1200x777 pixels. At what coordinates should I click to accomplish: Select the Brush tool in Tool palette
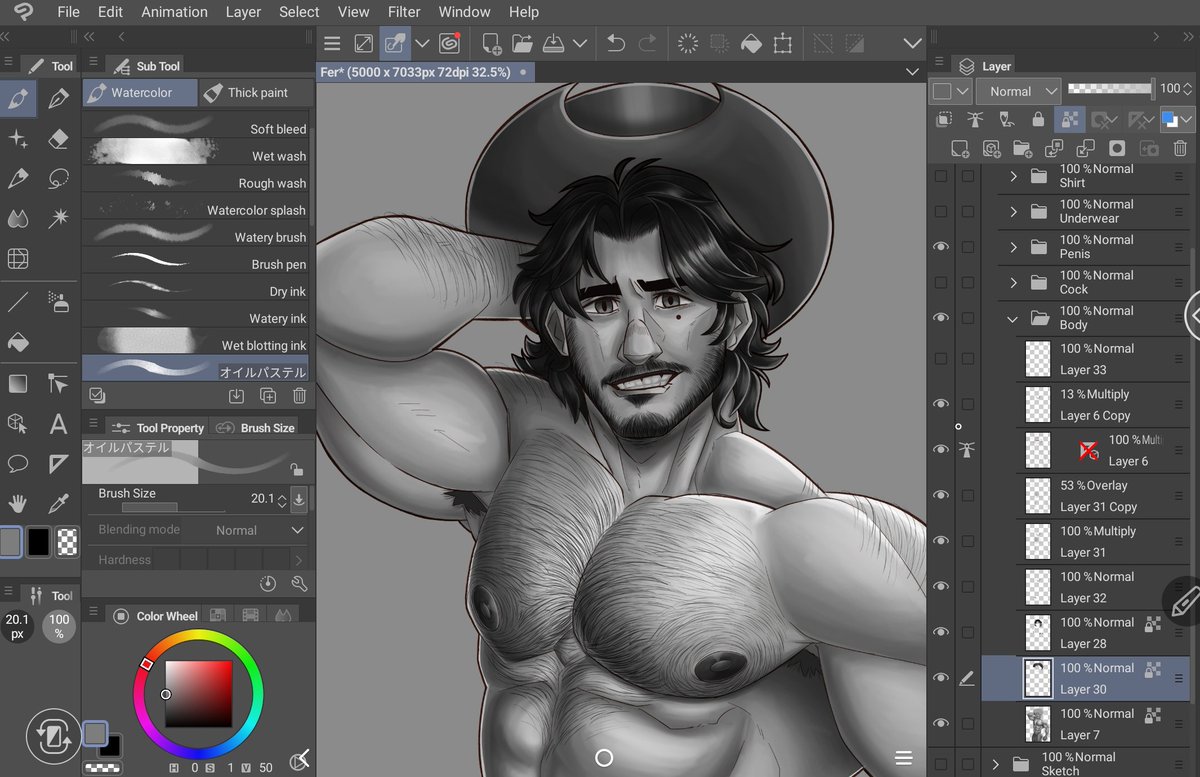pyautogui.click(x=18, y=98)
